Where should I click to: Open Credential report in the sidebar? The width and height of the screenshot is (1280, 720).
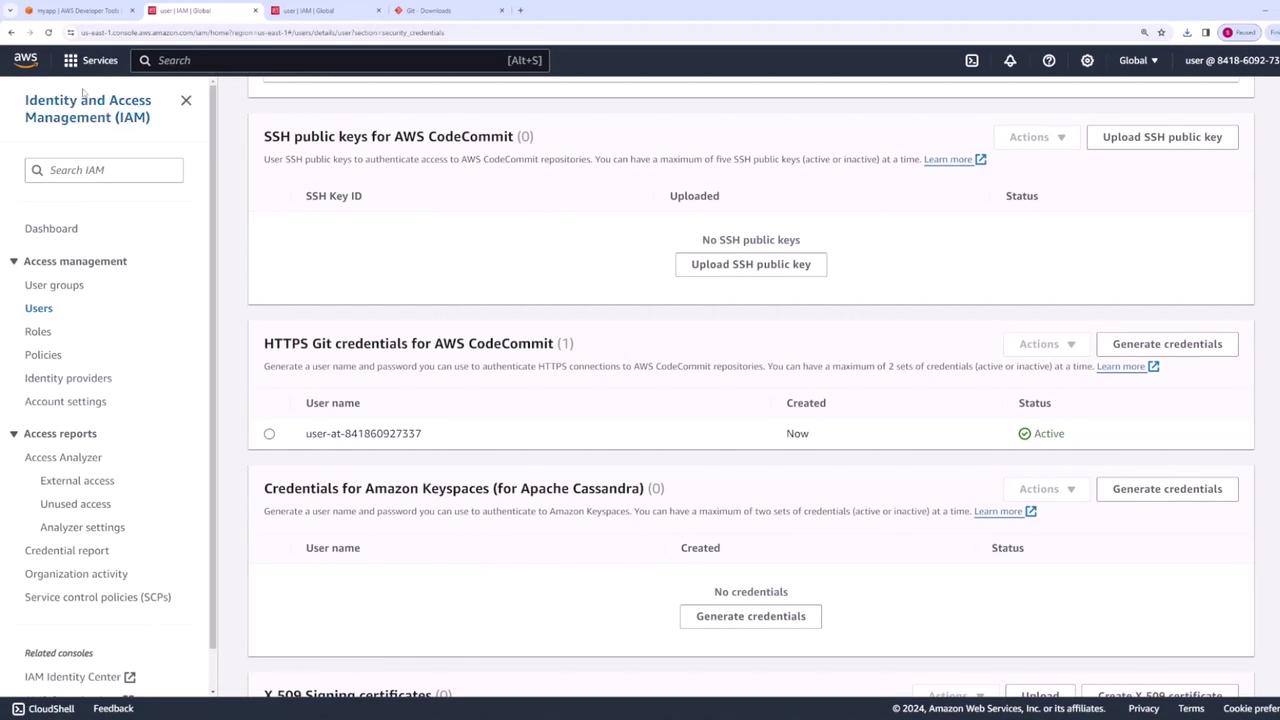[x=67, y=551]
